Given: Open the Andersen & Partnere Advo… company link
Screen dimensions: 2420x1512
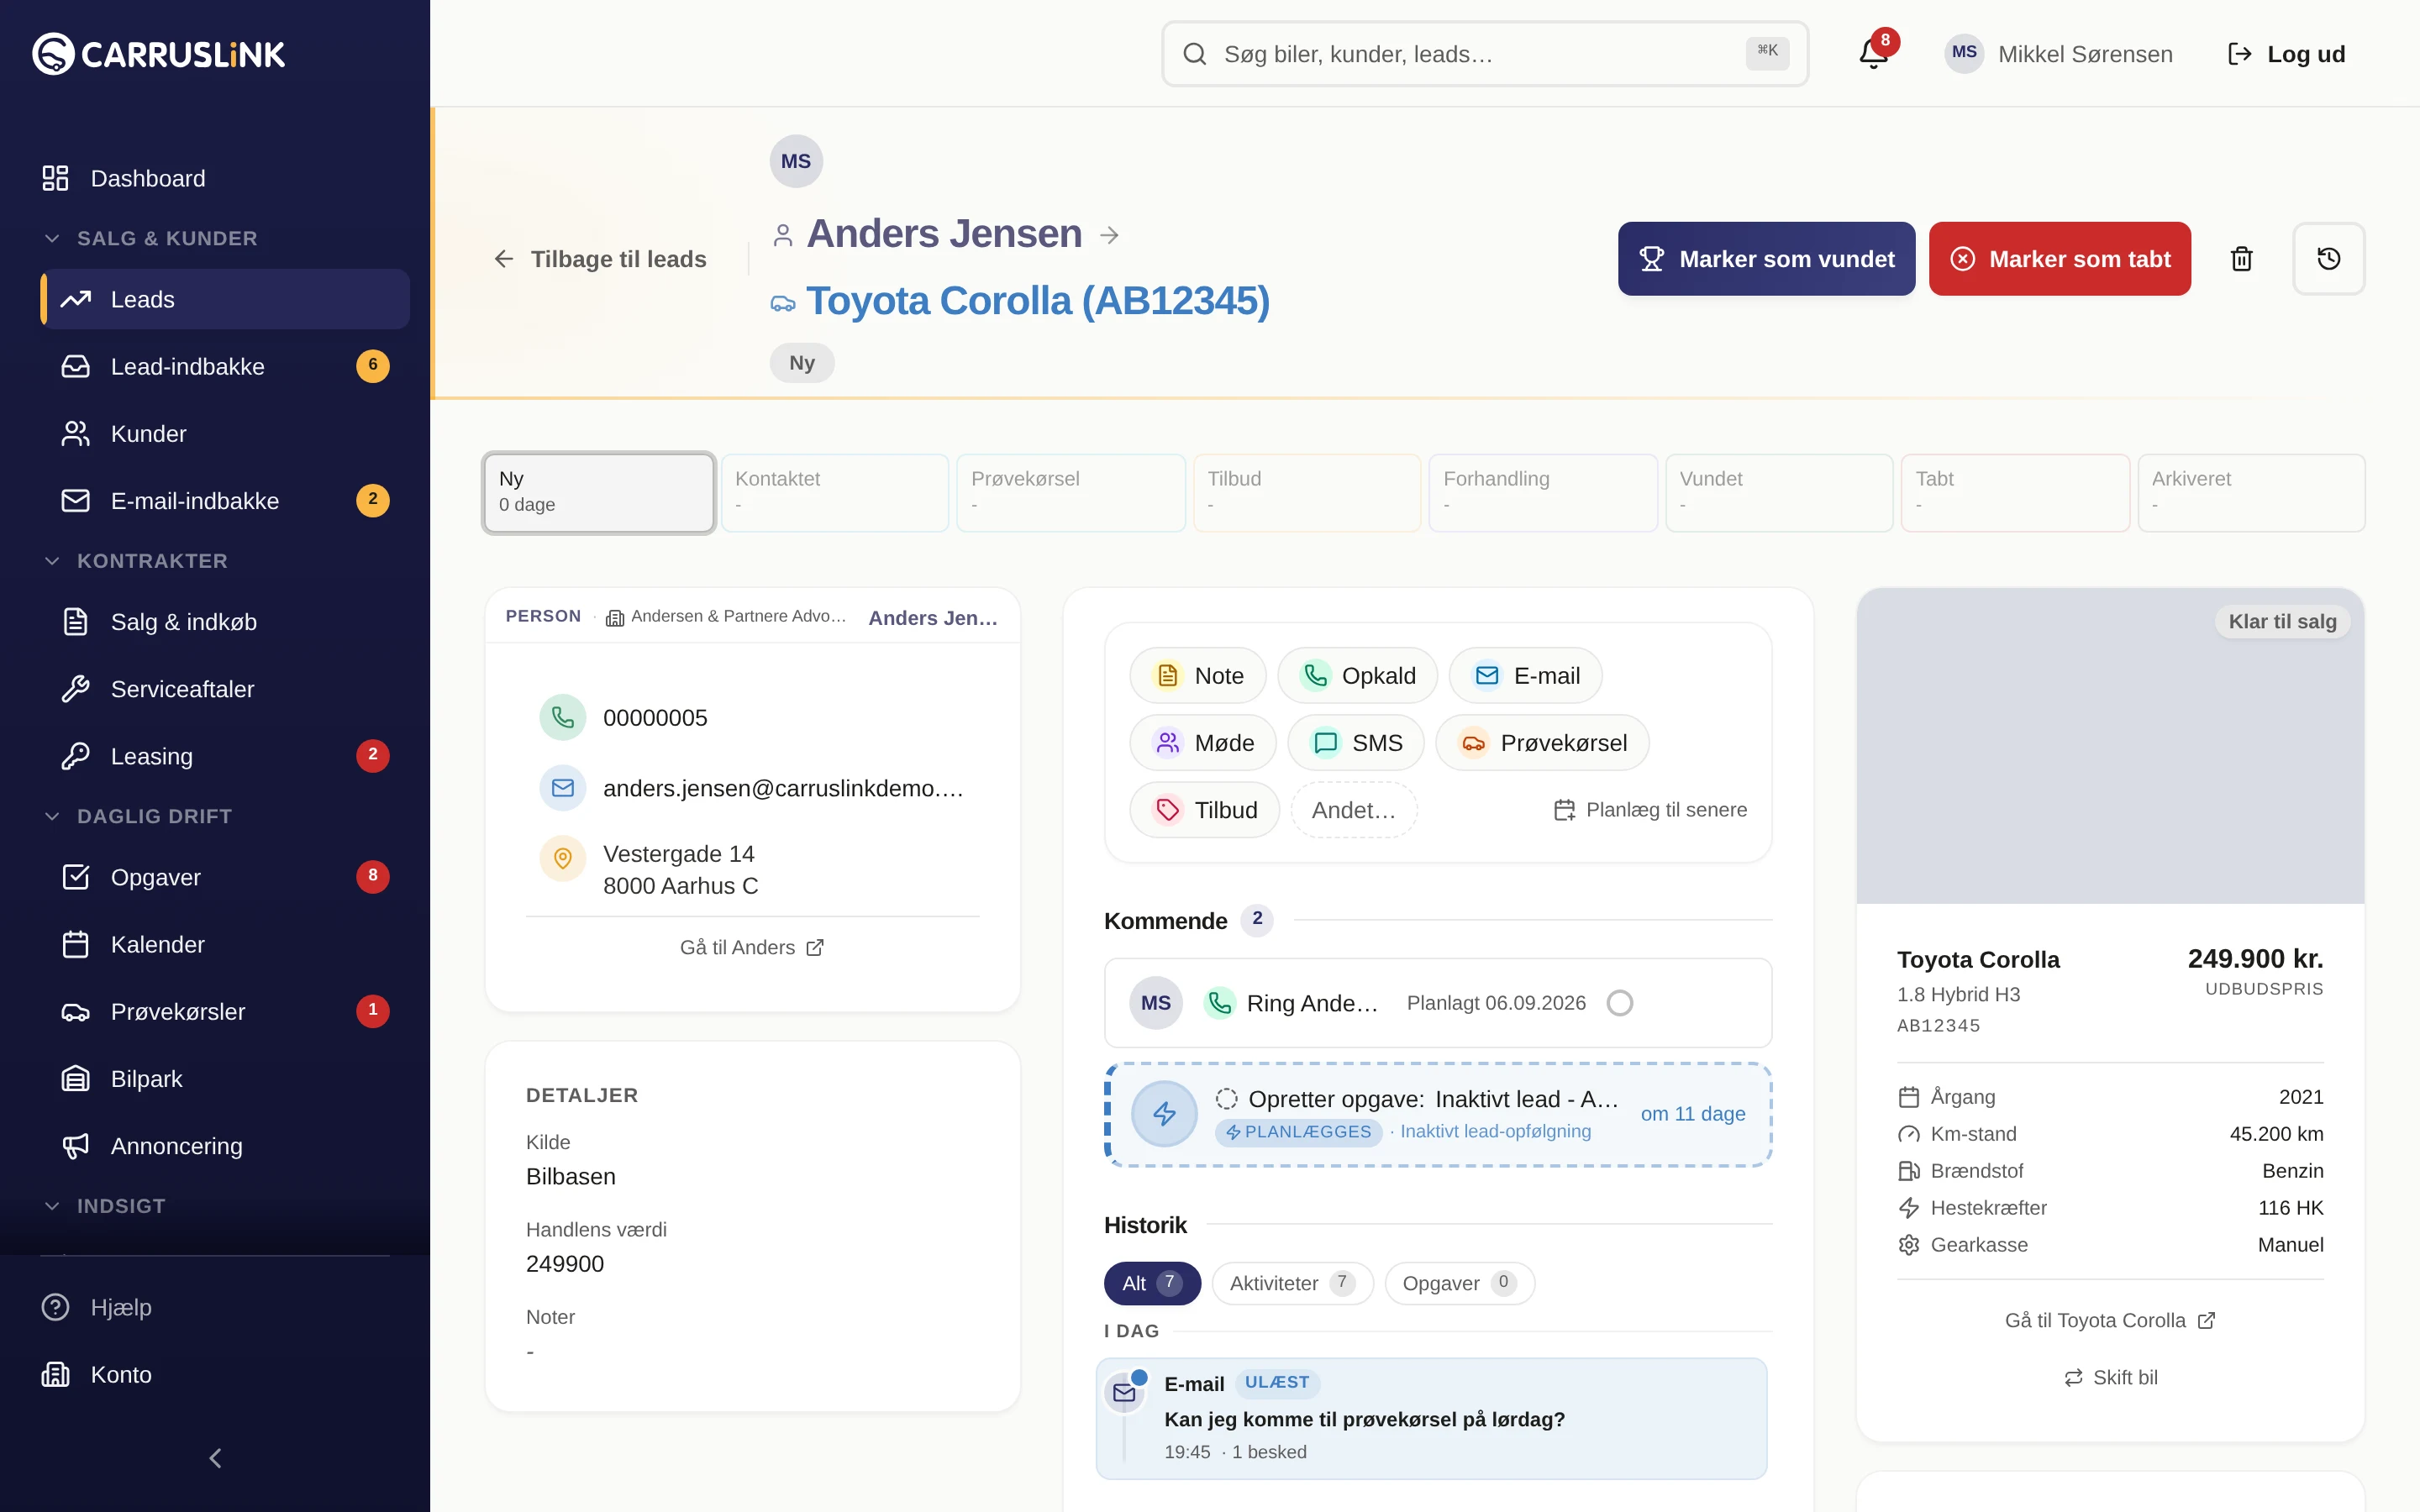Looking at the screenshot, I should click(x=727, y=617).
